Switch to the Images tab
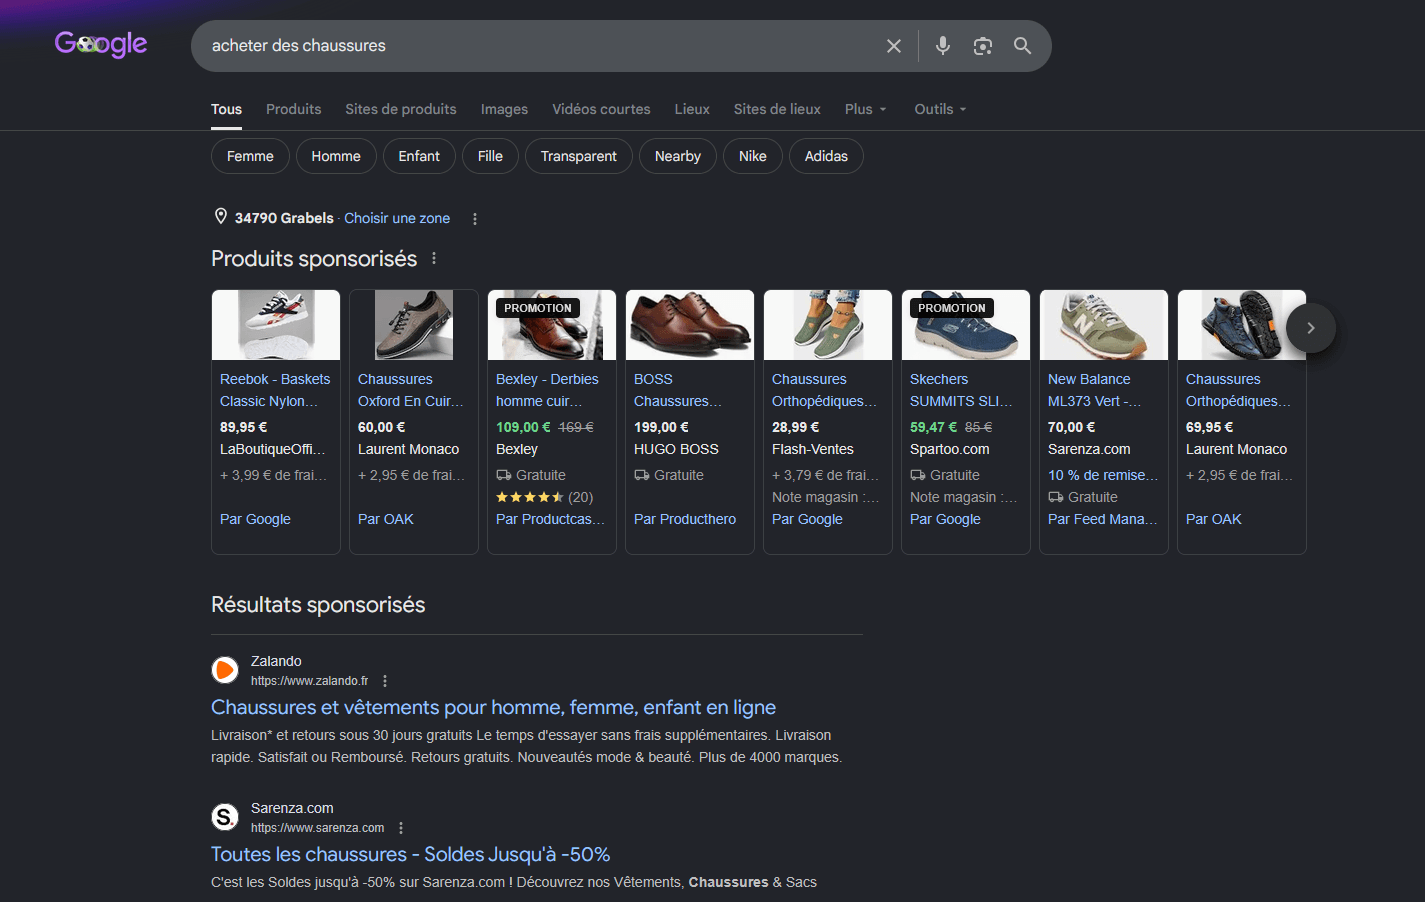This screenshot has width=1425, height=902. click(x=504, y=109)
